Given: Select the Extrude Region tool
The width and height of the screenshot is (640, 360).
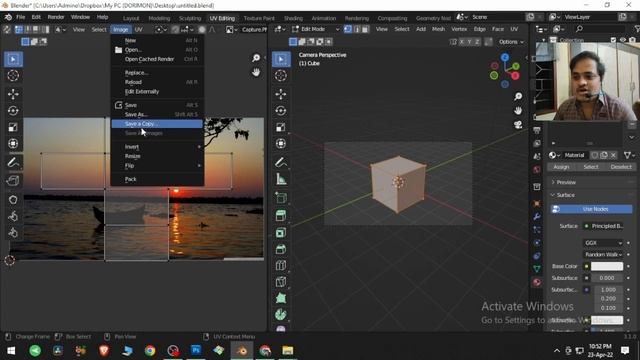Looking at the screenshot, I should coord(281,216).
